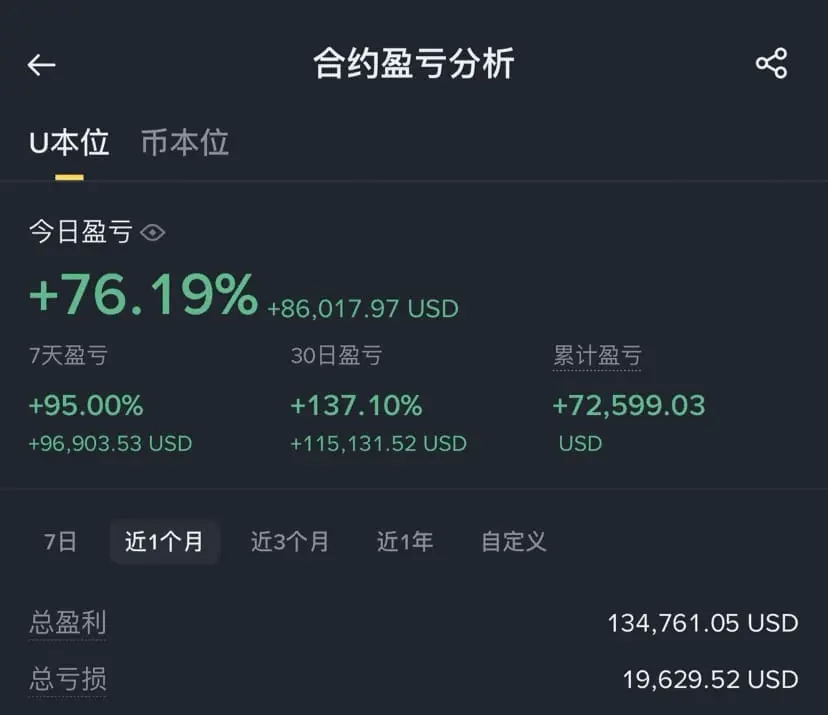828x715 pixels.
Task: Tap the back arrow icon
Action: point(41,65)
